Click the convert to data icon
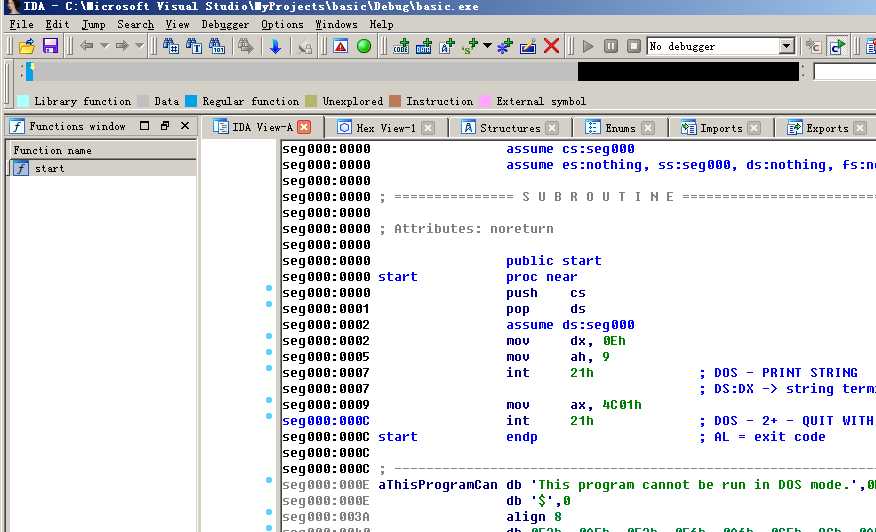 point(423,46)
